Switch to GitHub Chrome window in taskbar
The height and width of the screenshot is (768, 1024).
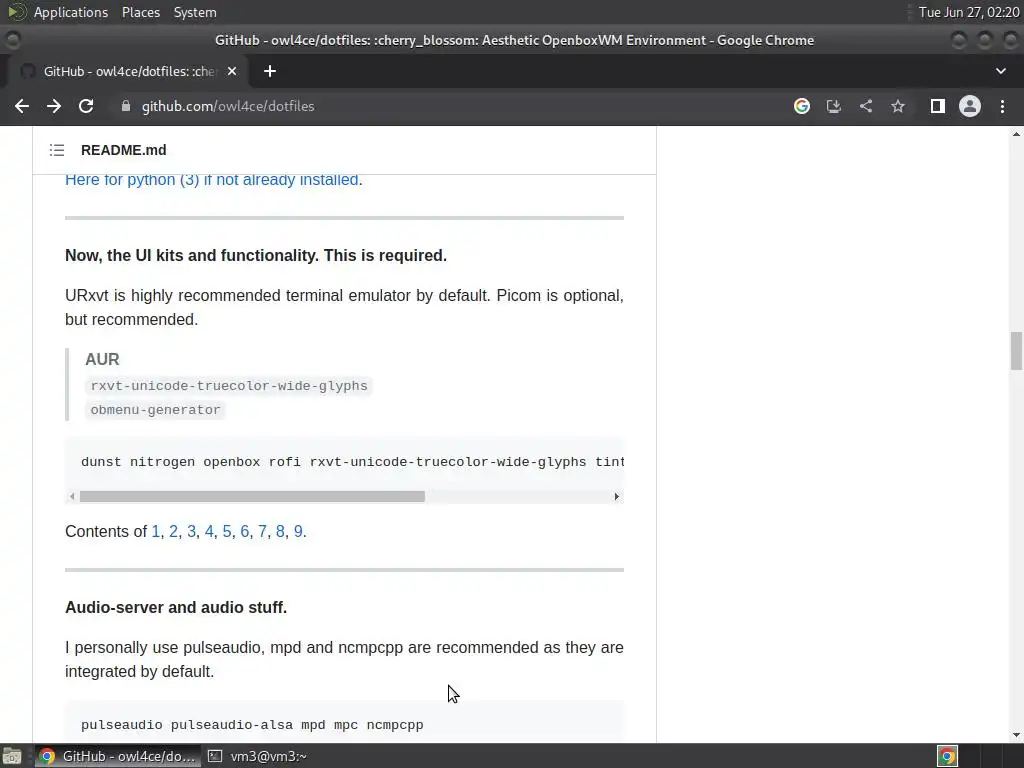pos(118,756)
